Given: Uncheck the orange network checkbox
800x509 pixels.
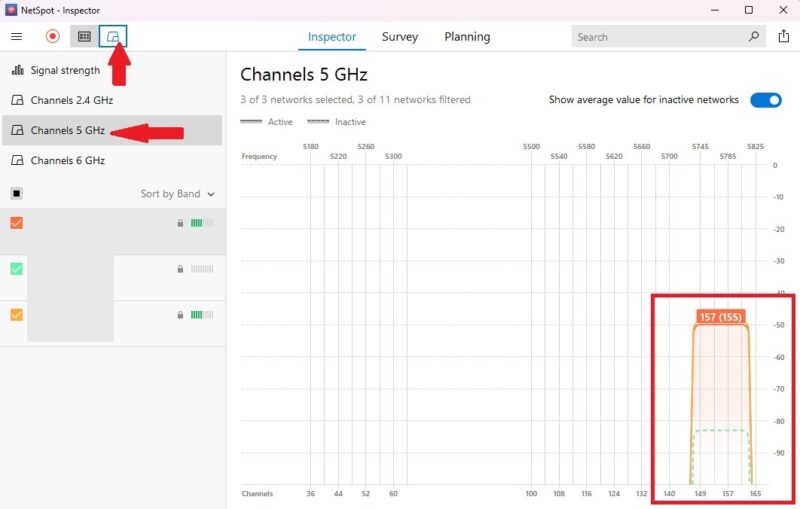Looking at the screenshot, I should [17, 223].
